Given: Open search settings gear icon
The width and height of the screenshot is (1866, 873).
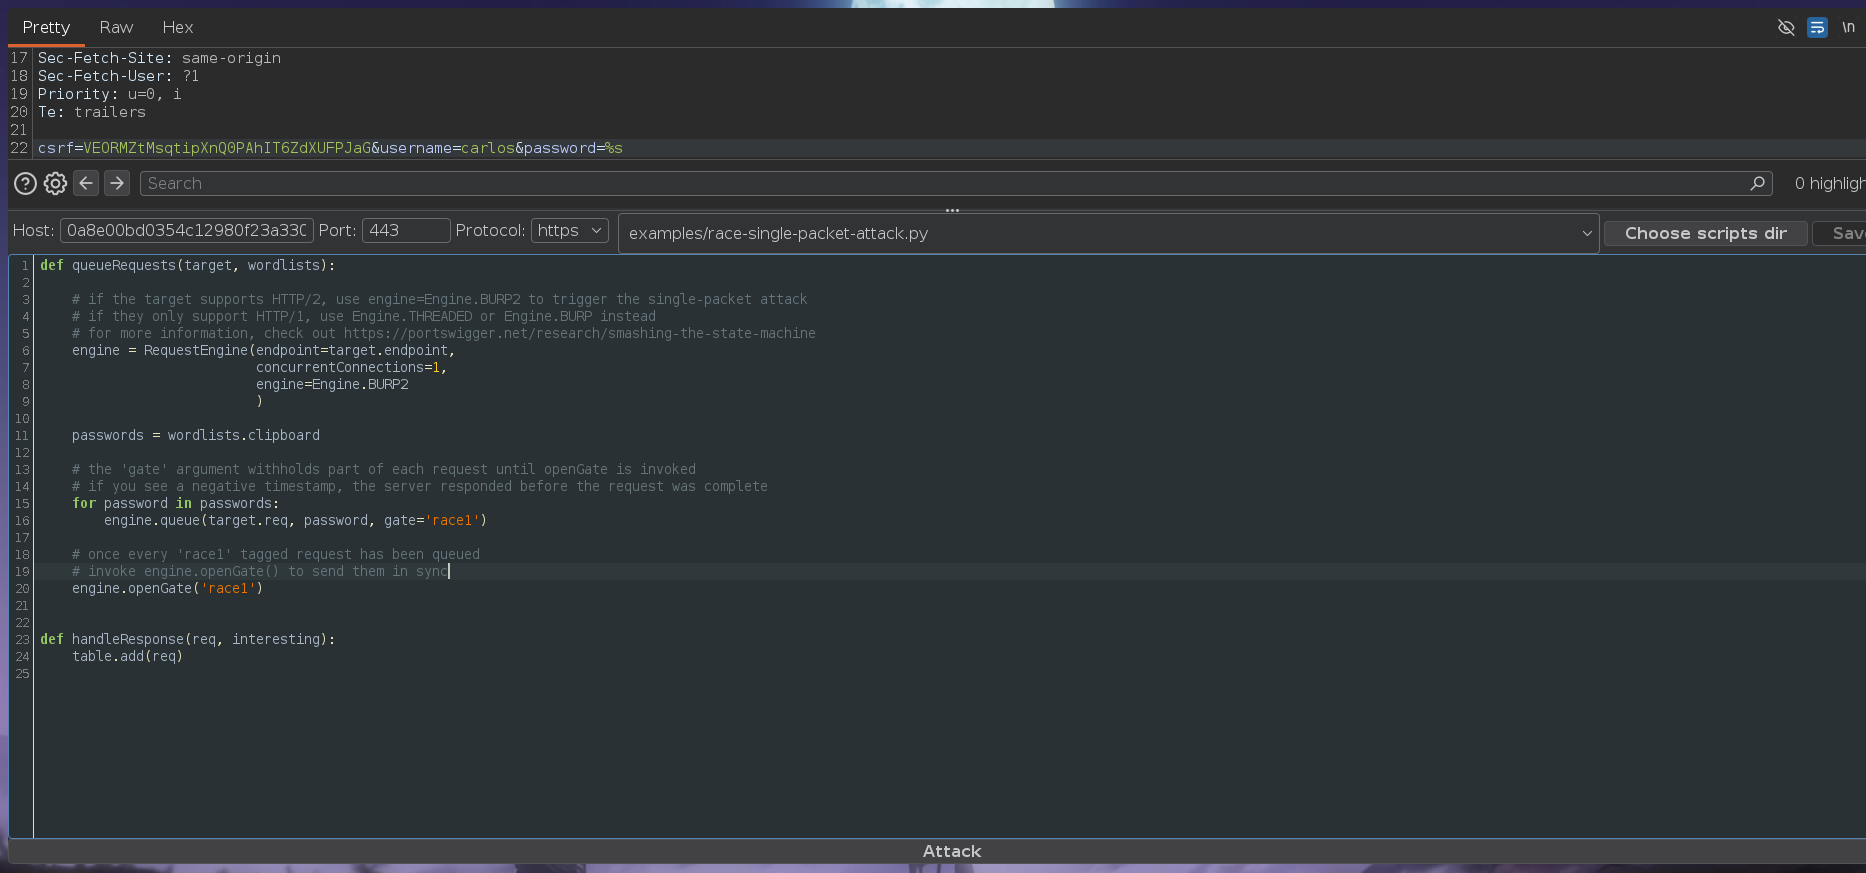Looking at the screenshot, I should 56,183.
